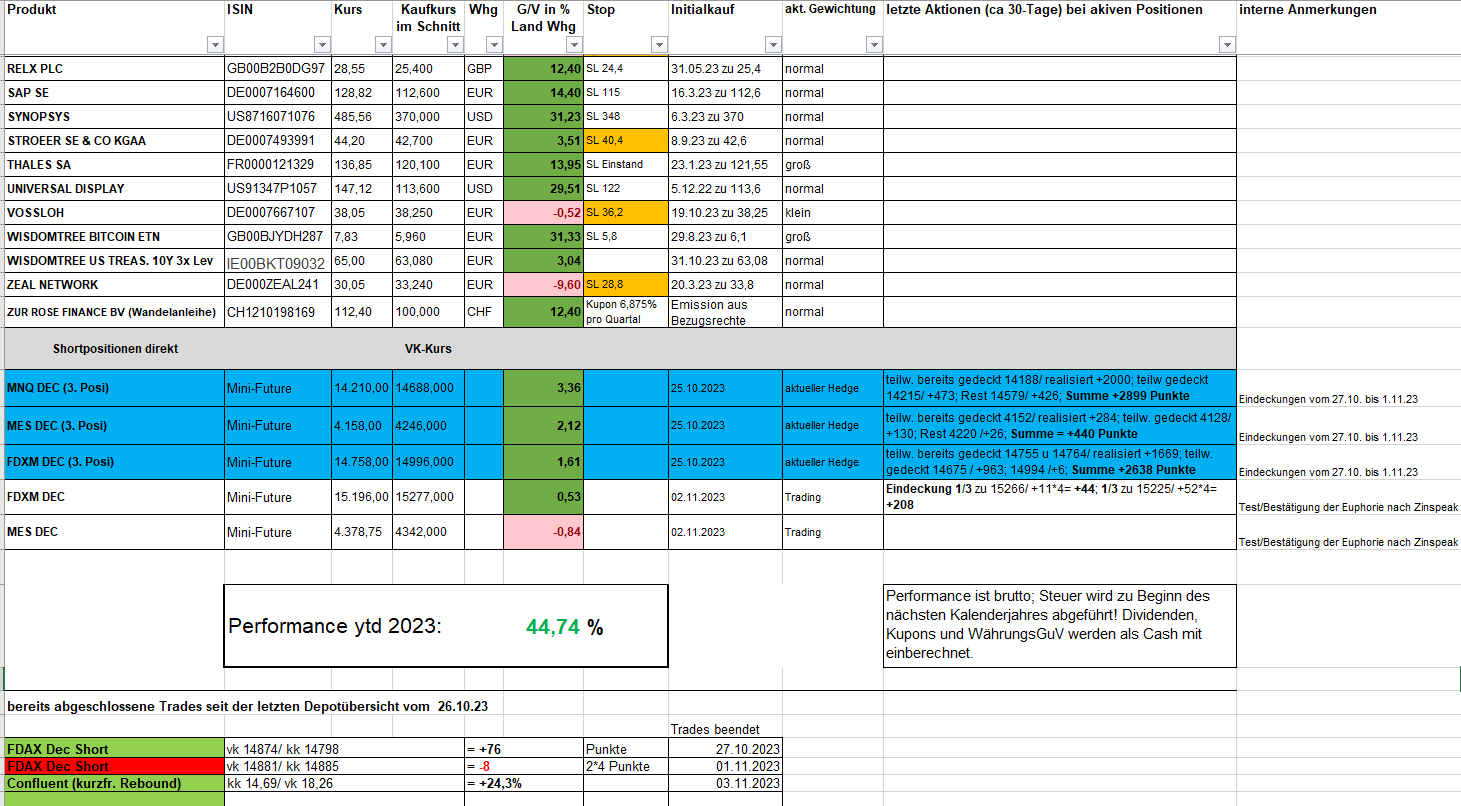Viewport: 1461px width, 806px height.
Task: Open the Kaufkurs im Schnitt filter dropdown
Action: coord(455,45)
